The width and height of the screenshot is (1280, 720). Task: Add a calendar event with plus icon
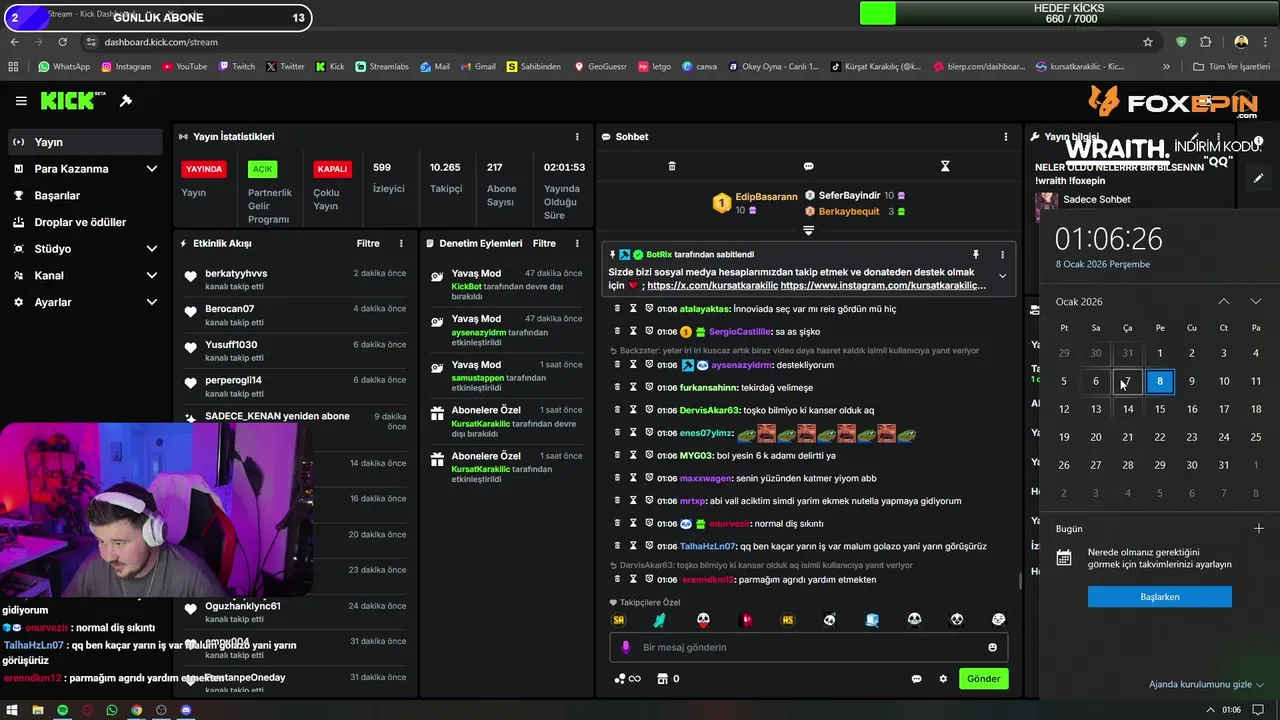pos(1259,529)
